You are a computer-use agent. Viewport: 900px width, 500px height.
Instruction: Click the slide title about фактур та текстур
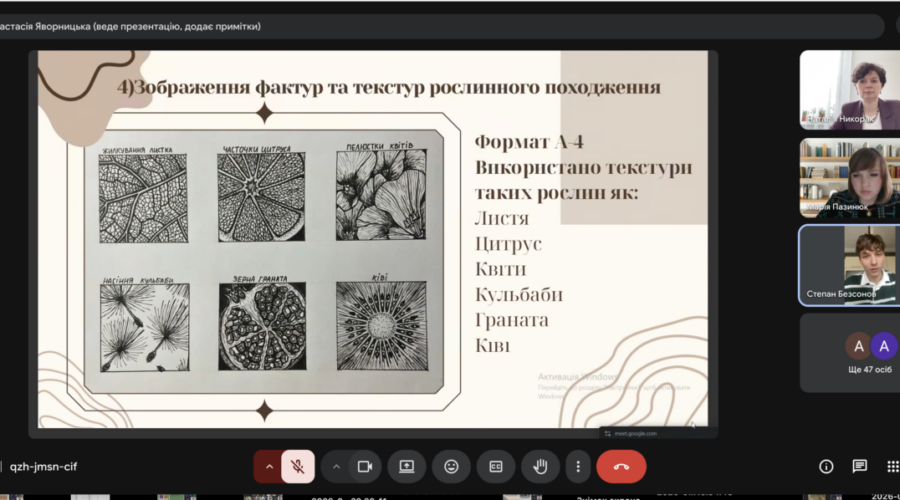389,87
